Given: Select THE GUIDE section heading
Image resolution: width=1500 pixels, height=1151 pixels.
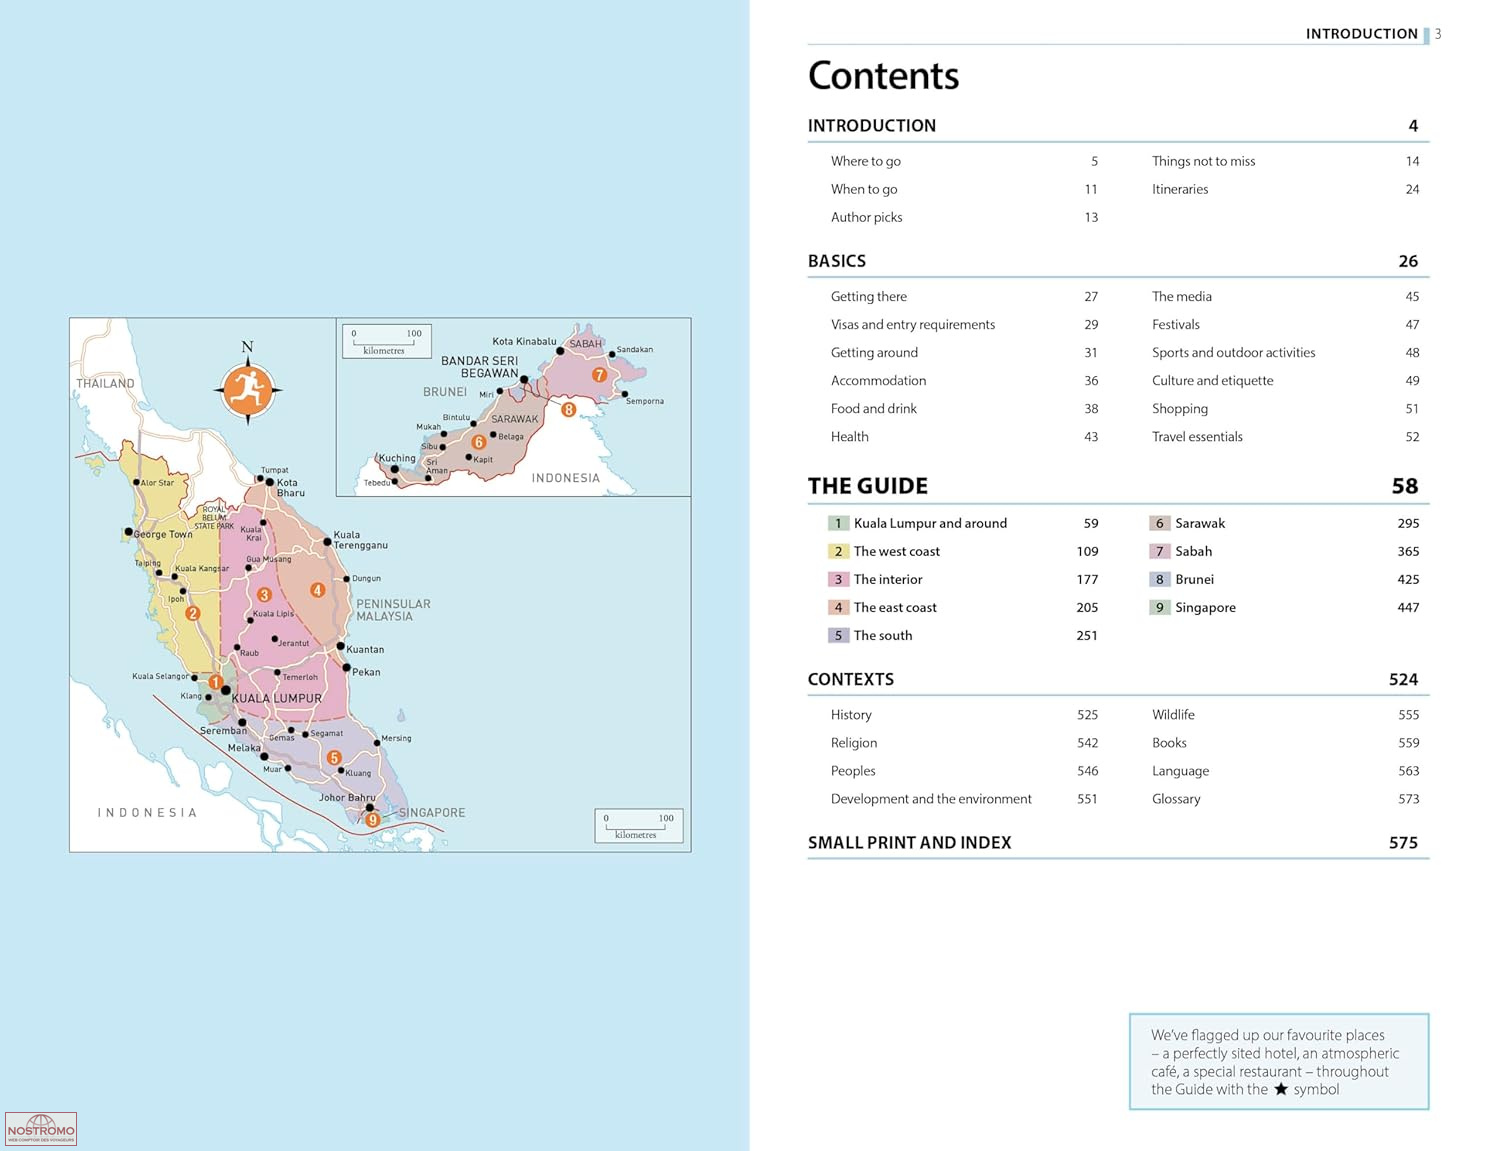Looking at the screenshot, I should pos(867,486).
